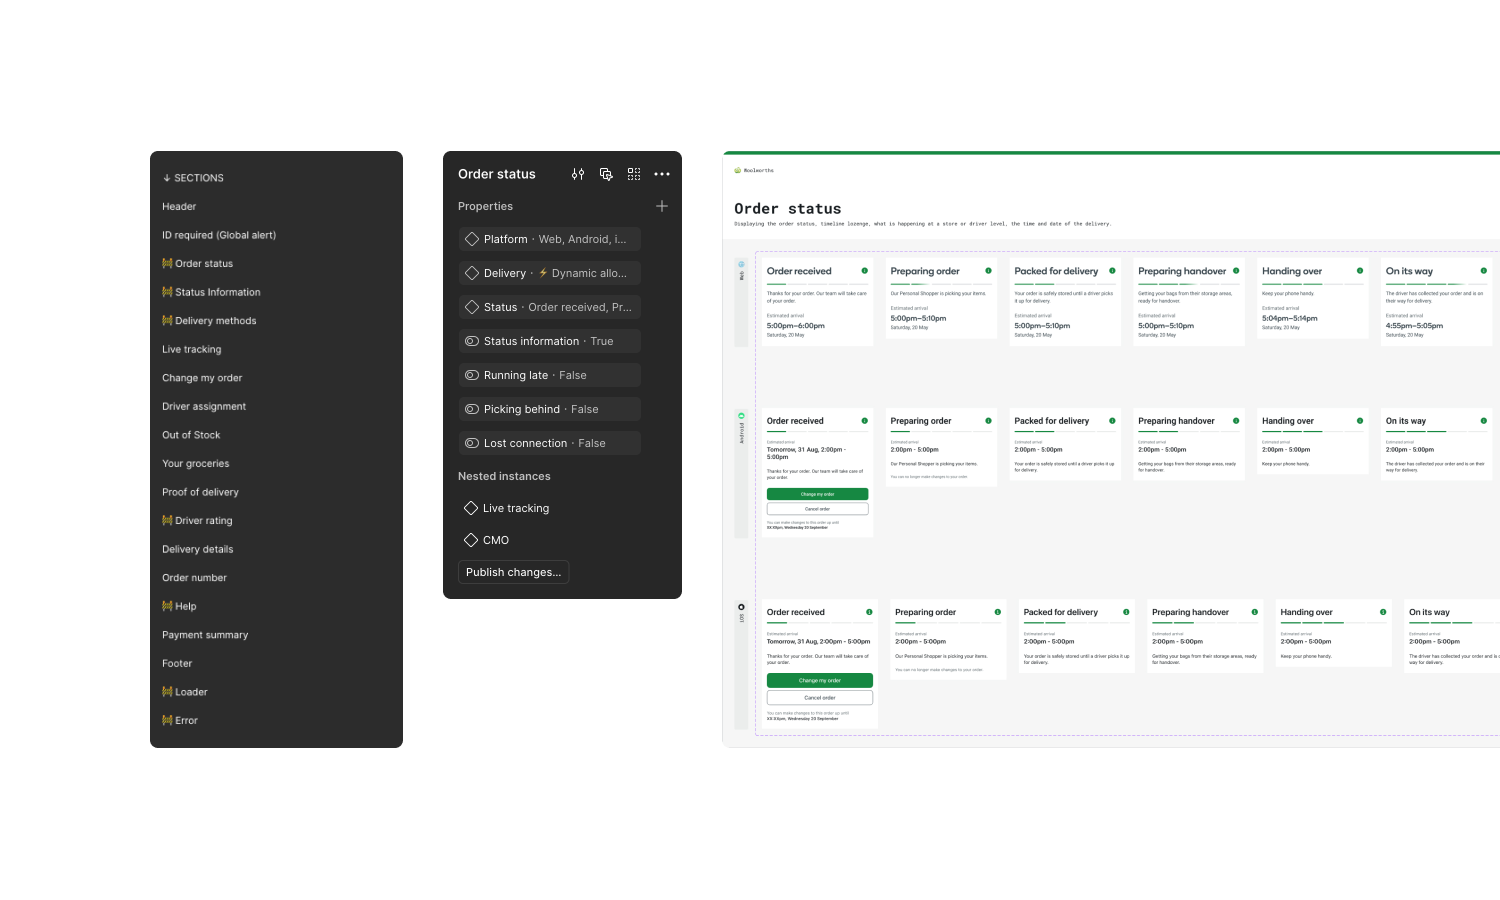The height and width of the screenshot is (900, 1500).
Task: Open the Delivery Dynamic allocation property row
Action: click(550, 273)
